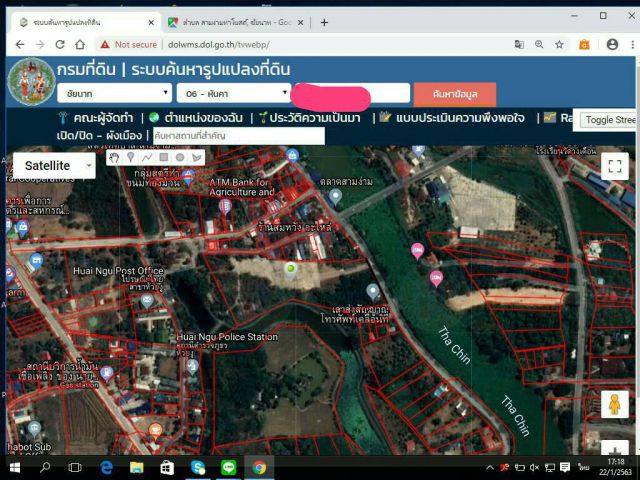Viewport: 640px width, 480px height.
Task: Open คณะผู้จัดทำ link
Action: point(95,118)
